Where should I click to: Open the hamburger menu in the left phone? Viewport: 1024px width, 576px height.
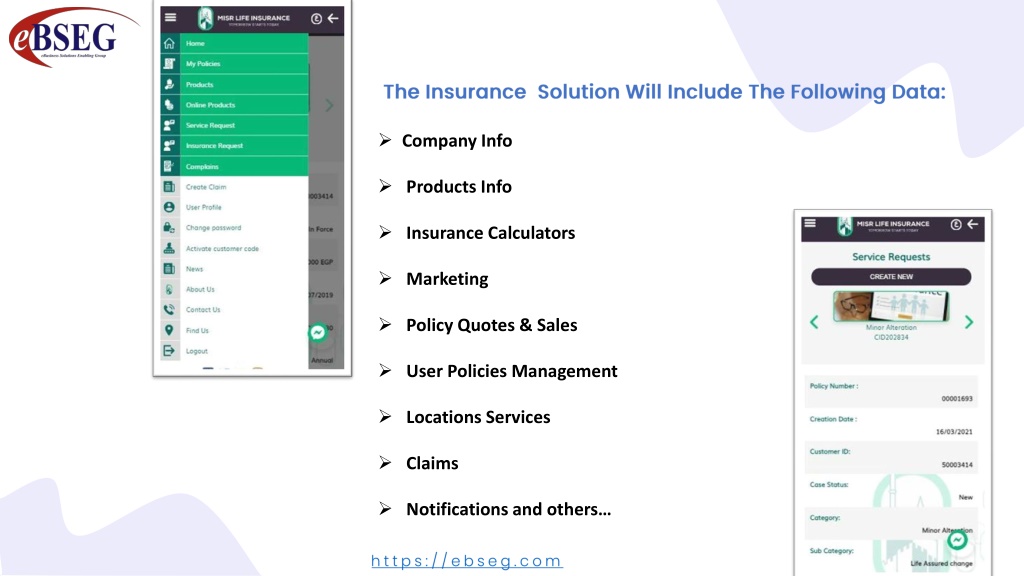pyautogui.click(x=170, y=18)
